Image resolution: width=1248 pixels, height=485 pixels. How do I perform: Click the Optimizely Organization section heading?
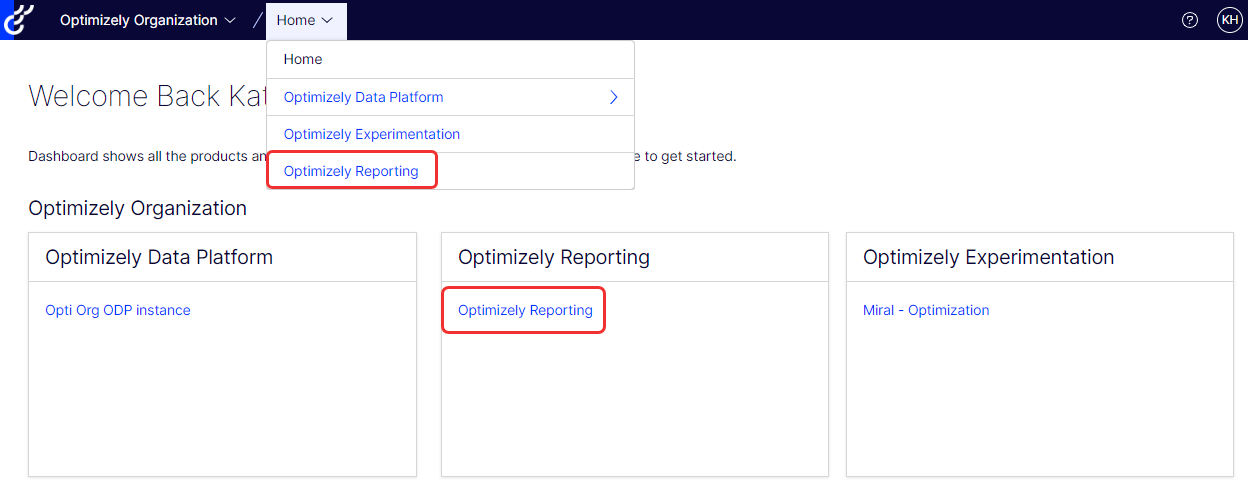click(138, 208)
